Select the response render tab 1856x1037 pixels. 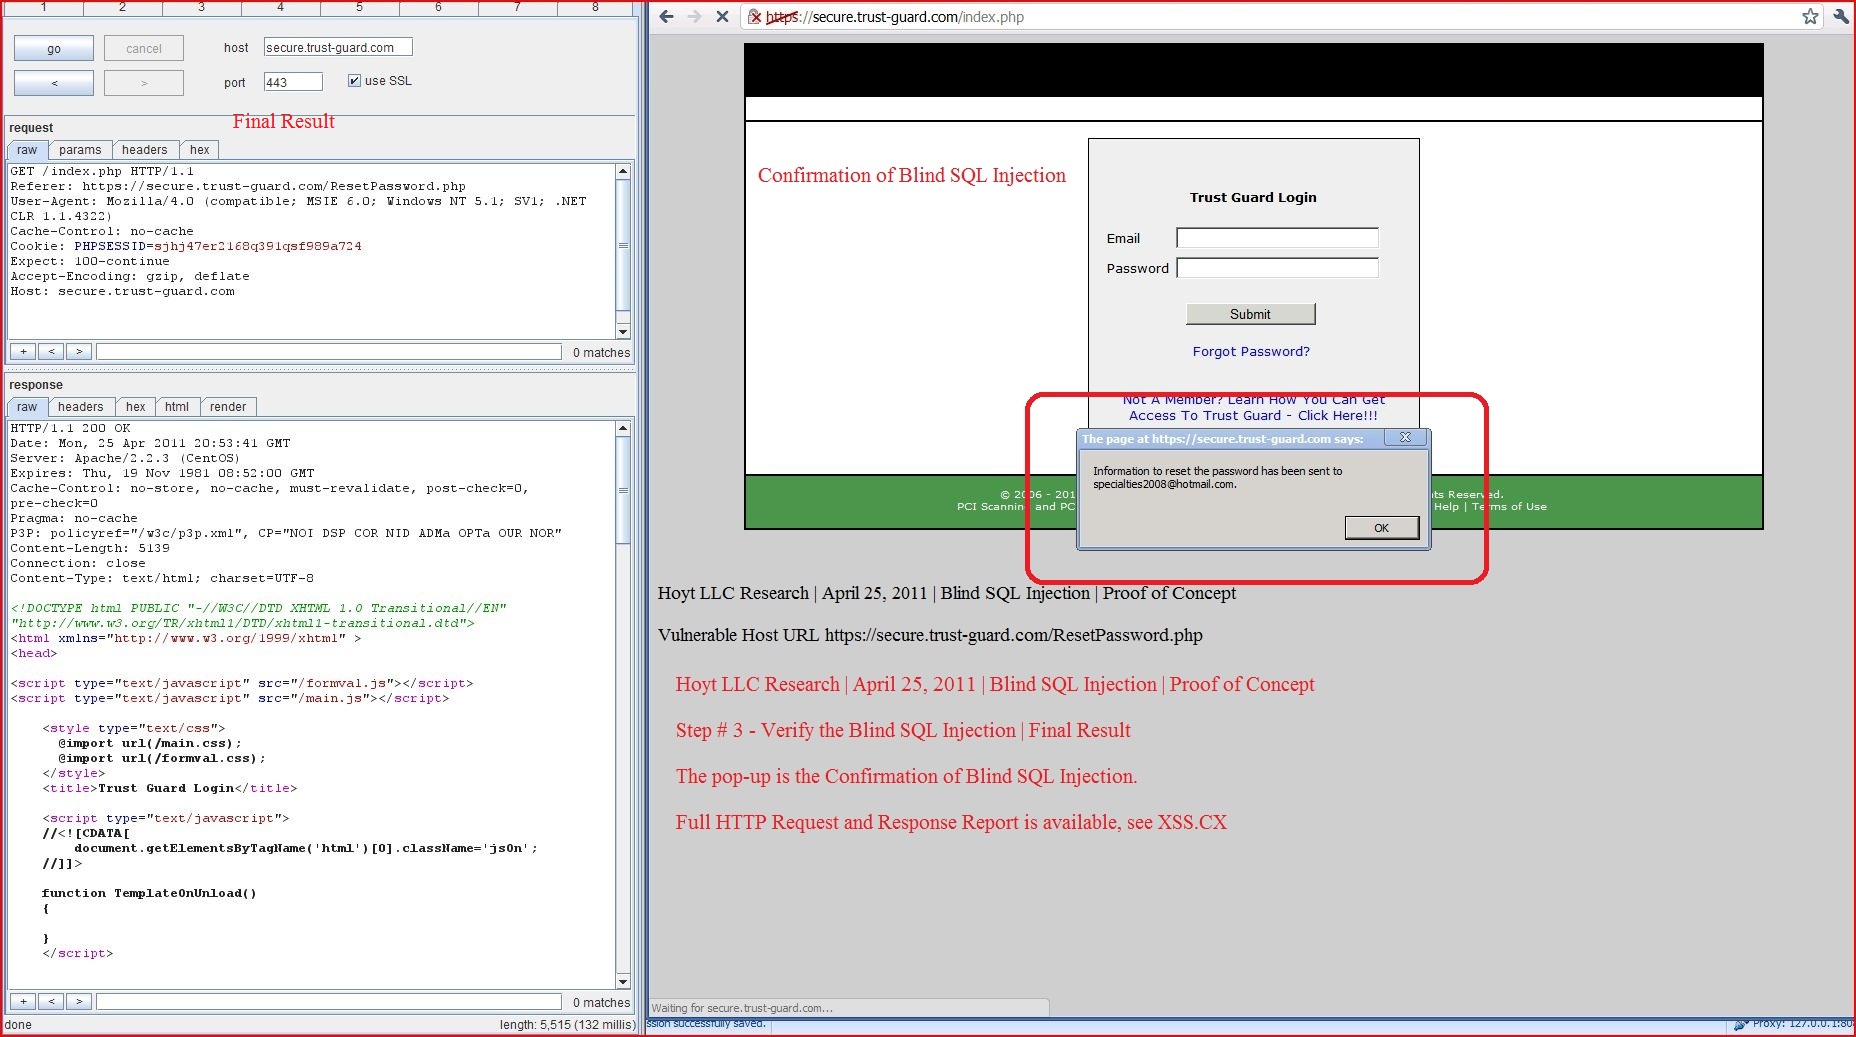(x=228, y=407)
